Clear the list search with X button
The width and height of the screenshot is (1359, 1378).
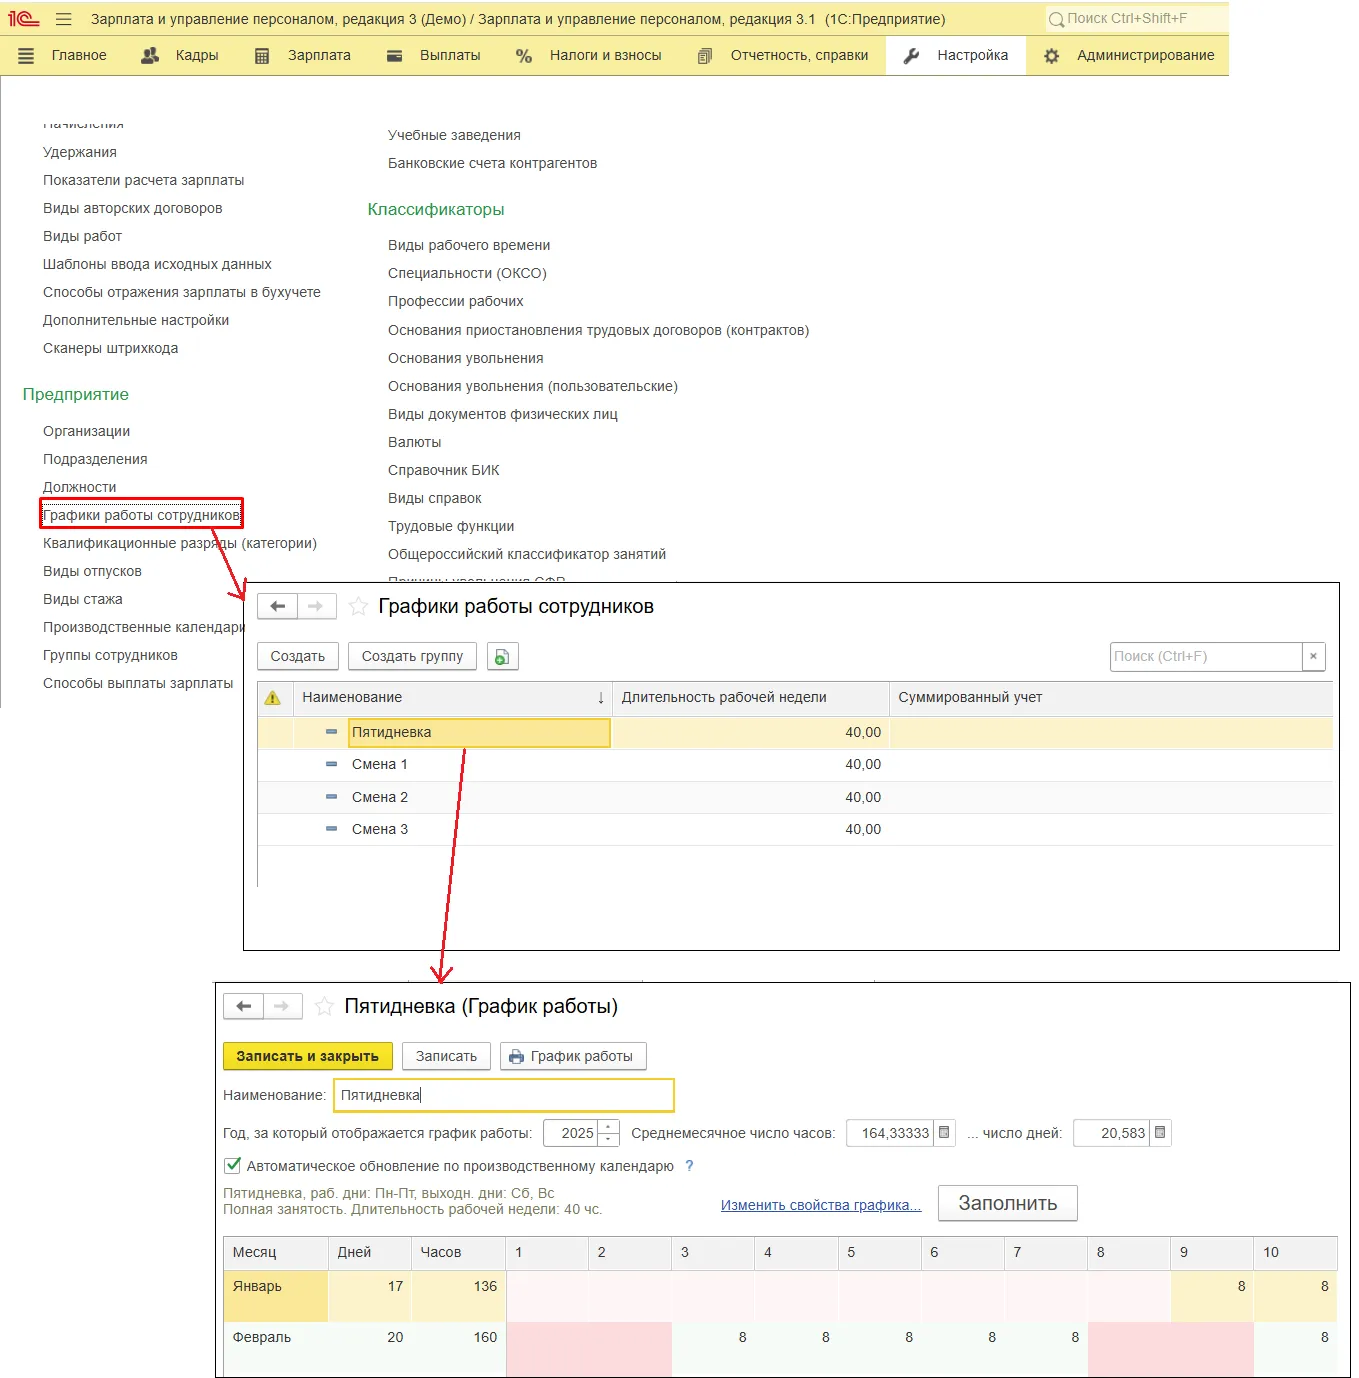tap(1313, 656)
